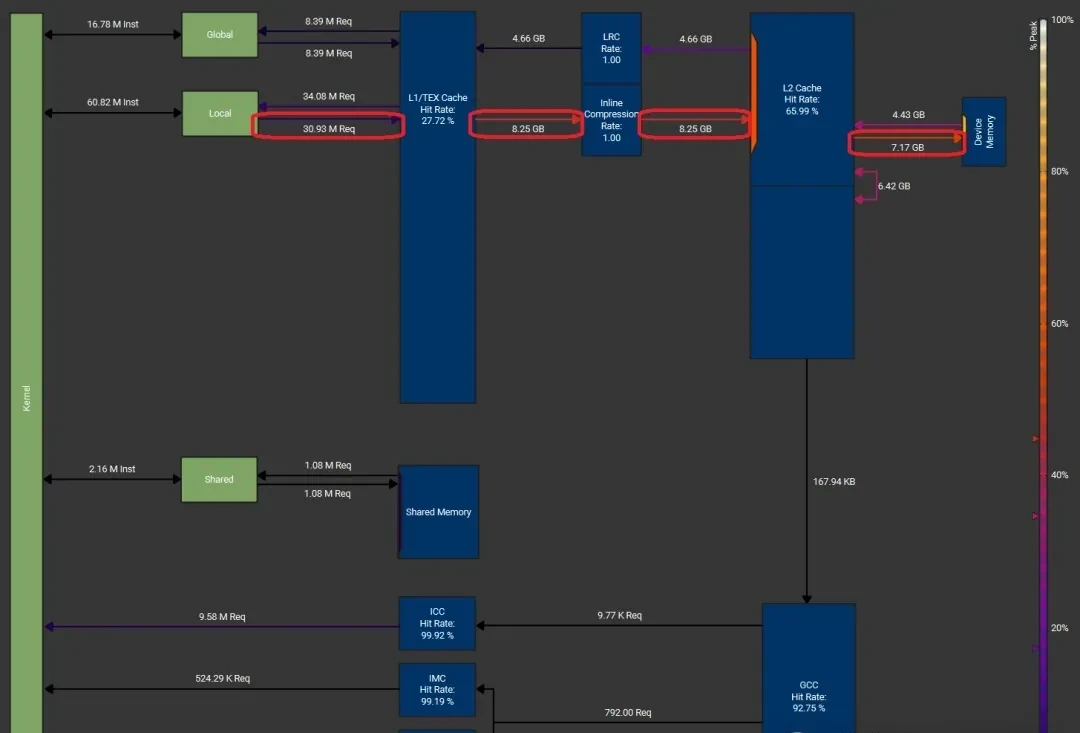Click the % Peak scale title
This screenshot has width=1080, height=733.
click(x=1033, y=35)
